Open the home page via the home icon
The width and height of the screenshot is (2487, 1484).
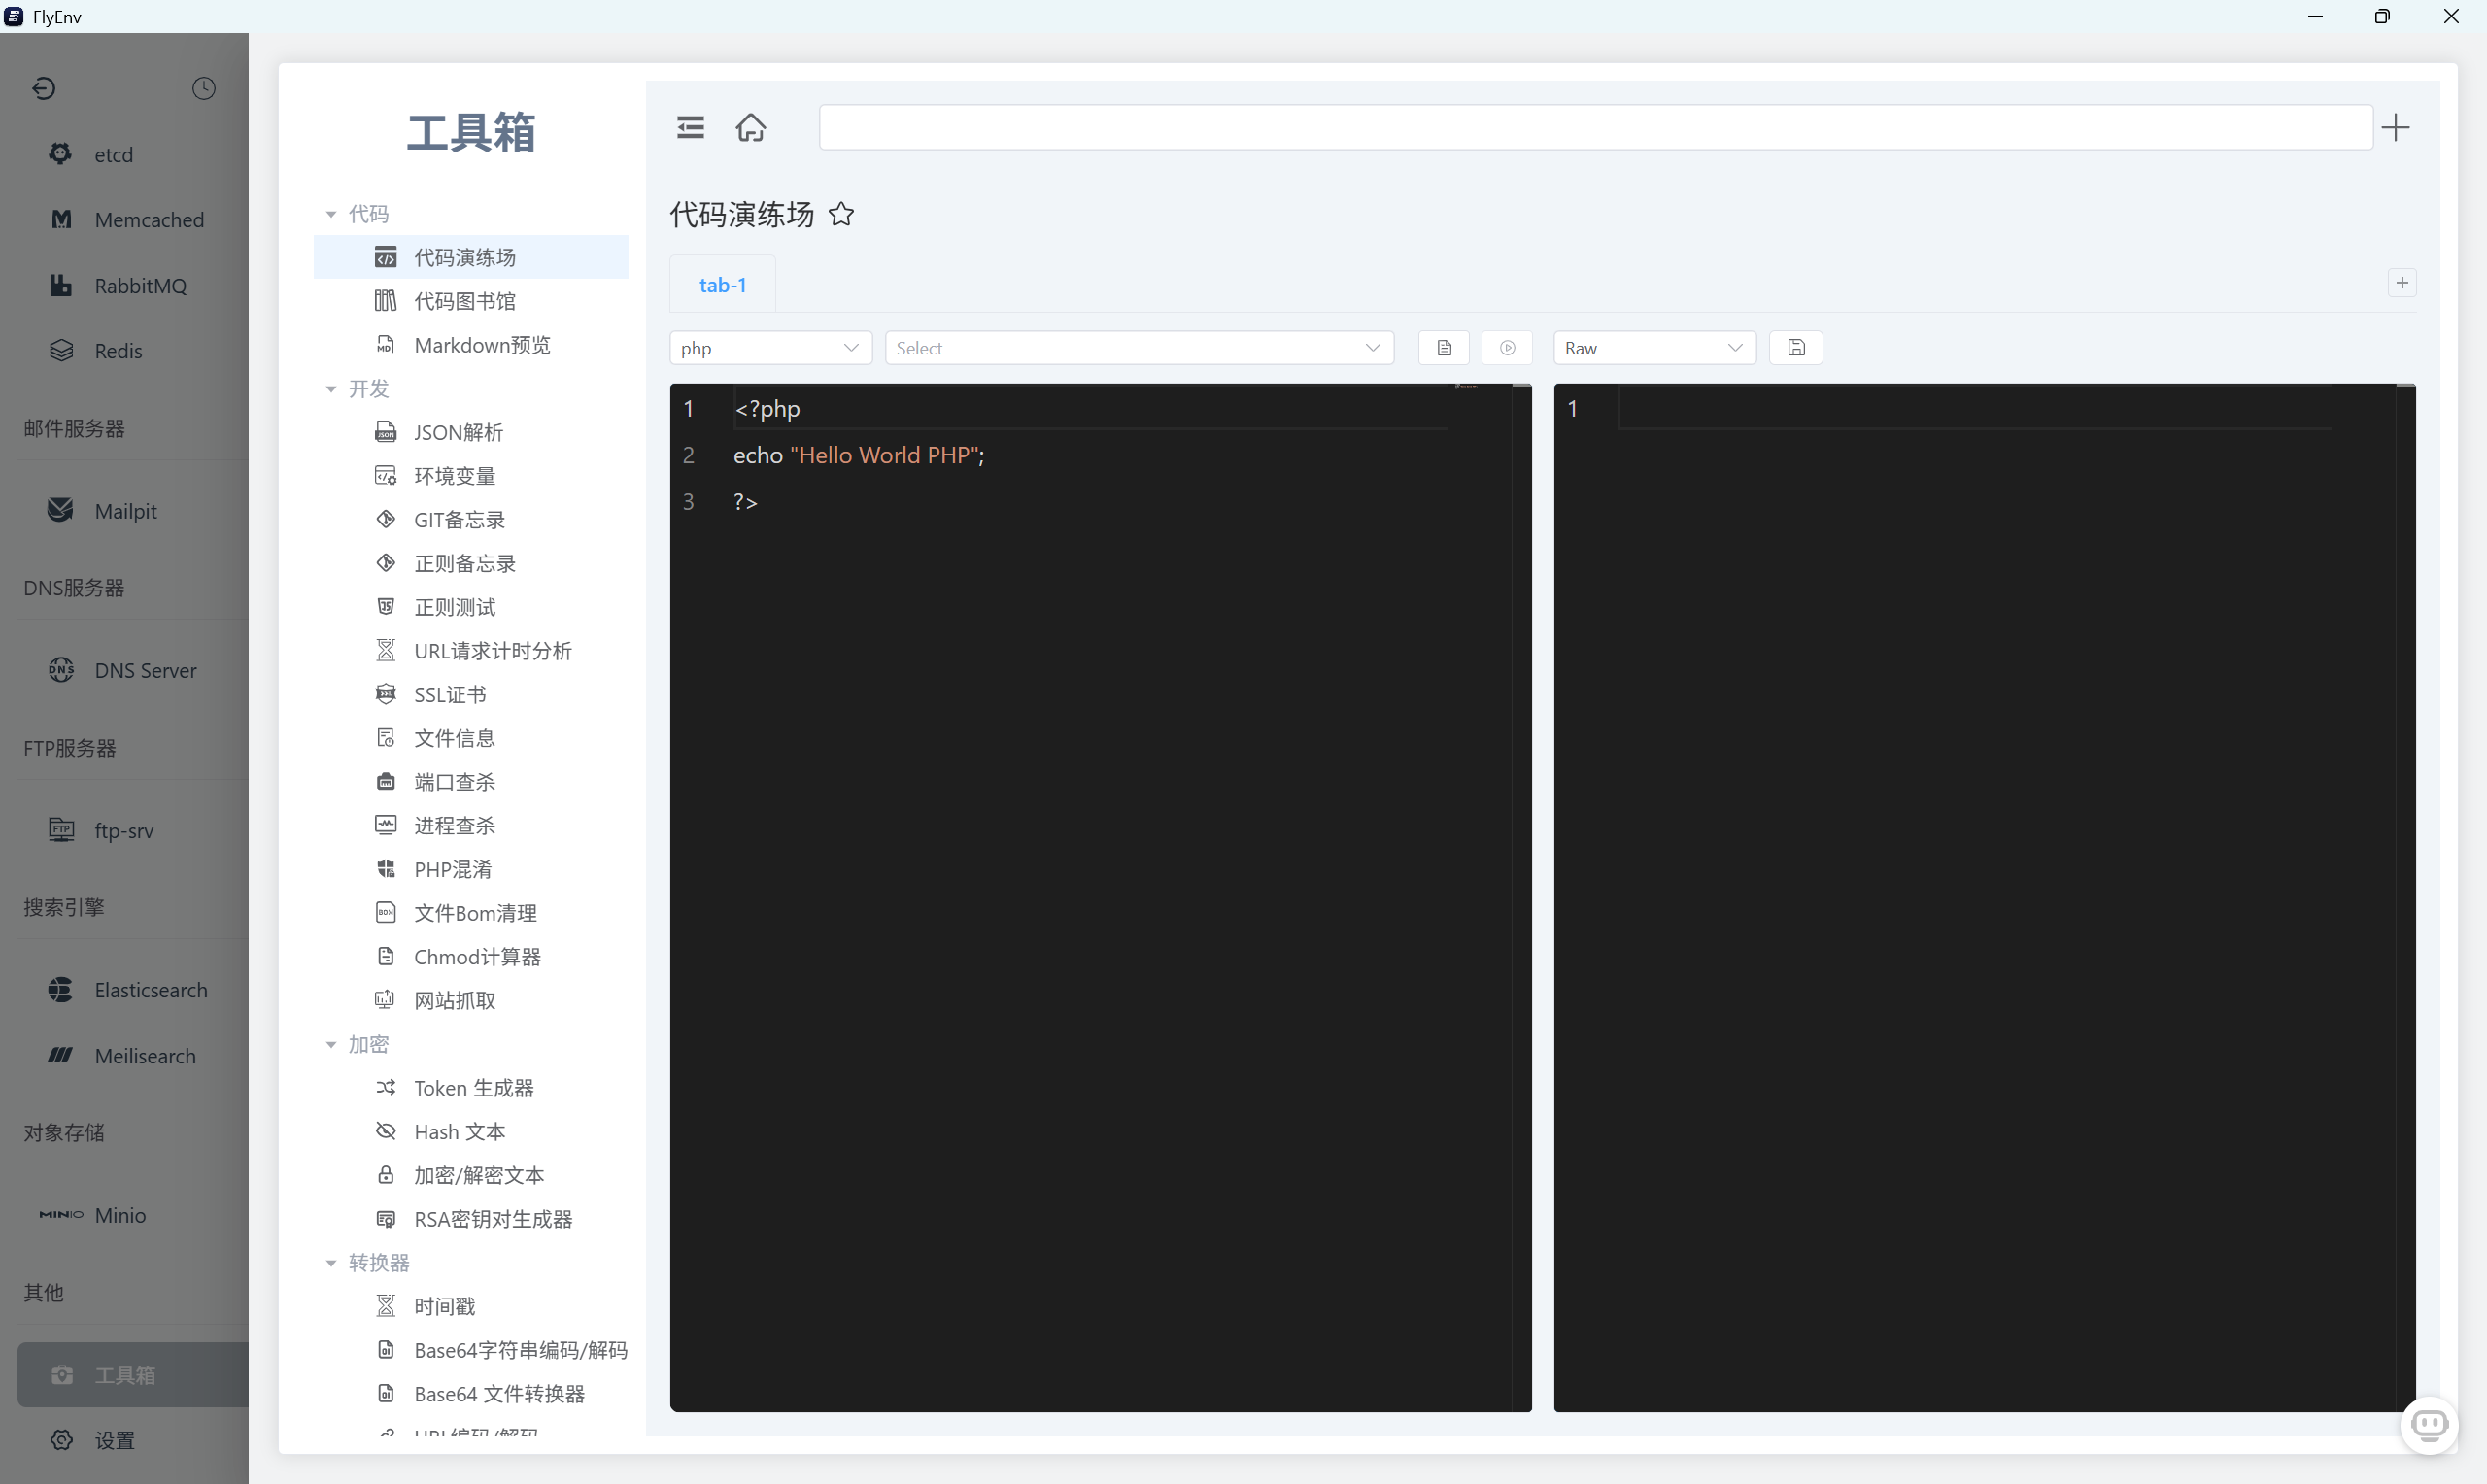751,127
